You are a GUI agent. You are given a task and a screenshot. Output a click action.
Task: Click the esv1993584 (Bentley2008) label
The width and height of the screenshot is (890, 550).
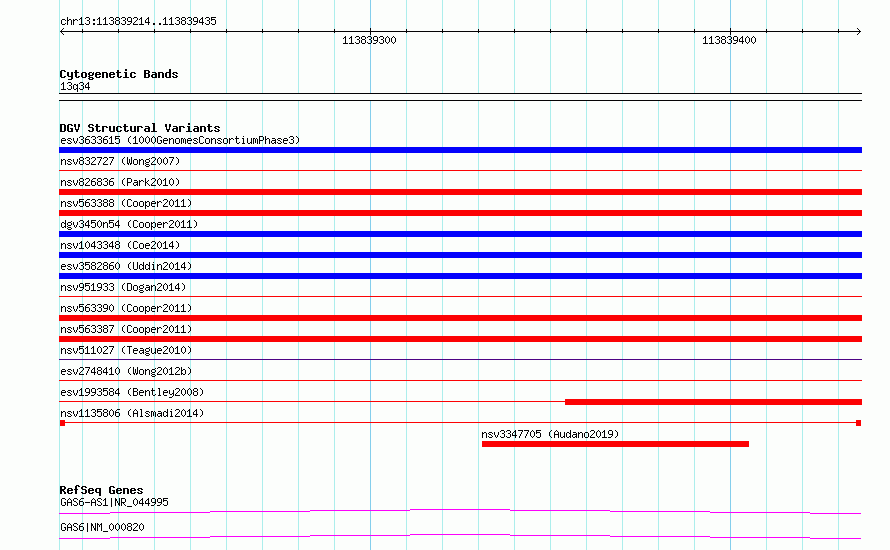point(132,392)
